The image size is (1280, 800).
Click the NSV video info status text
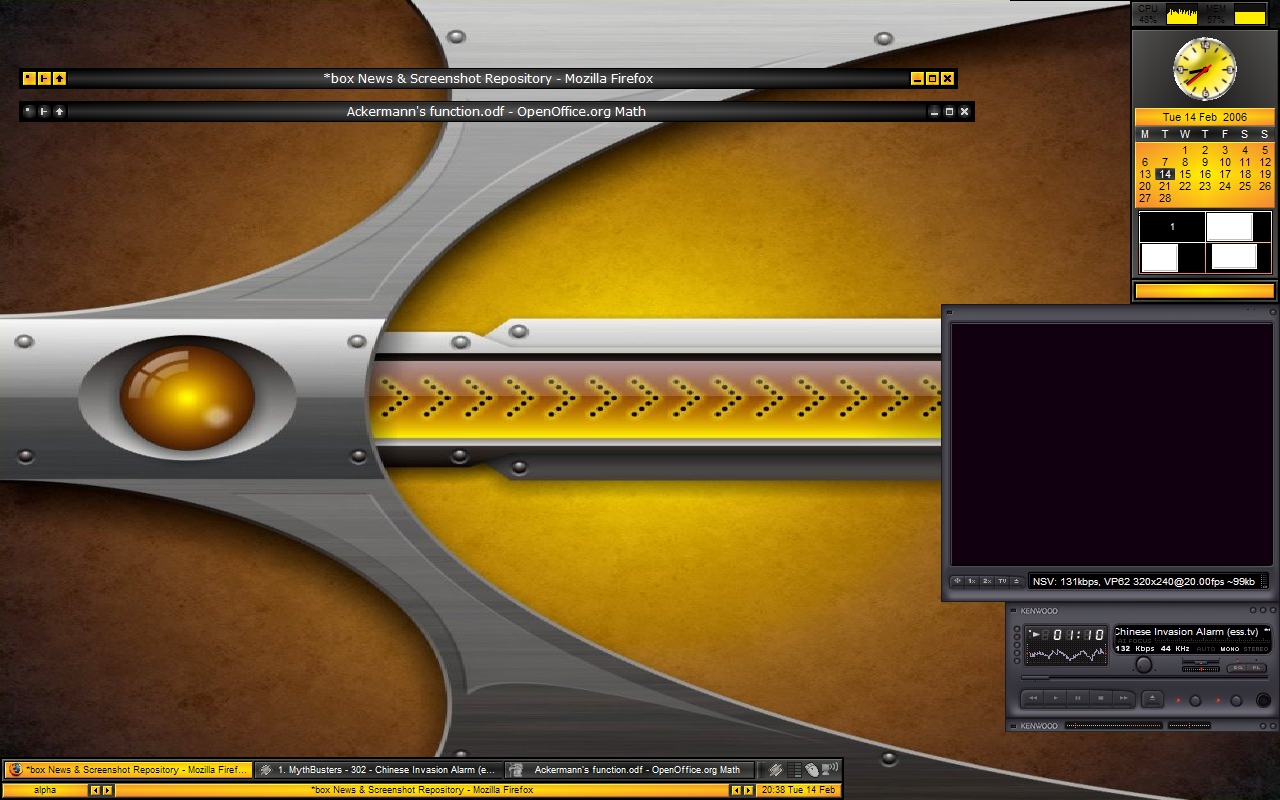click(1144, 581)
